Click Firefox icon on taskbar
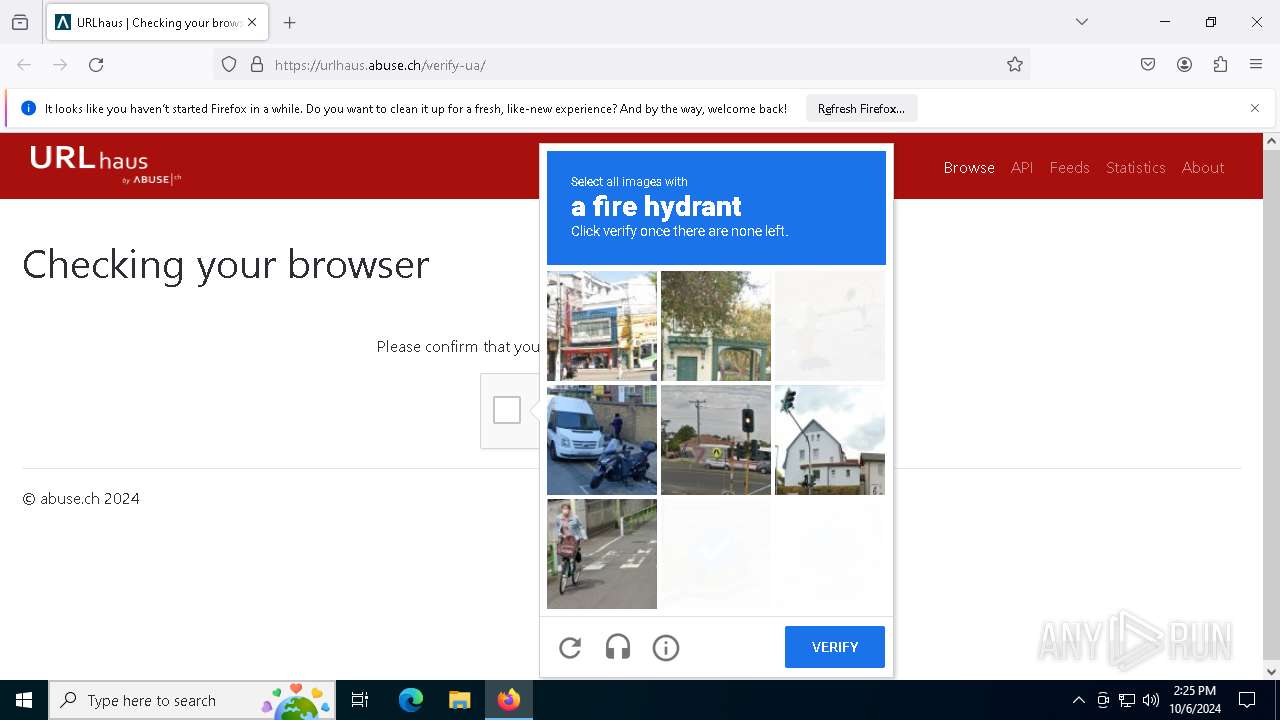This screenshot has height=720, width=1280. (509, 700)
